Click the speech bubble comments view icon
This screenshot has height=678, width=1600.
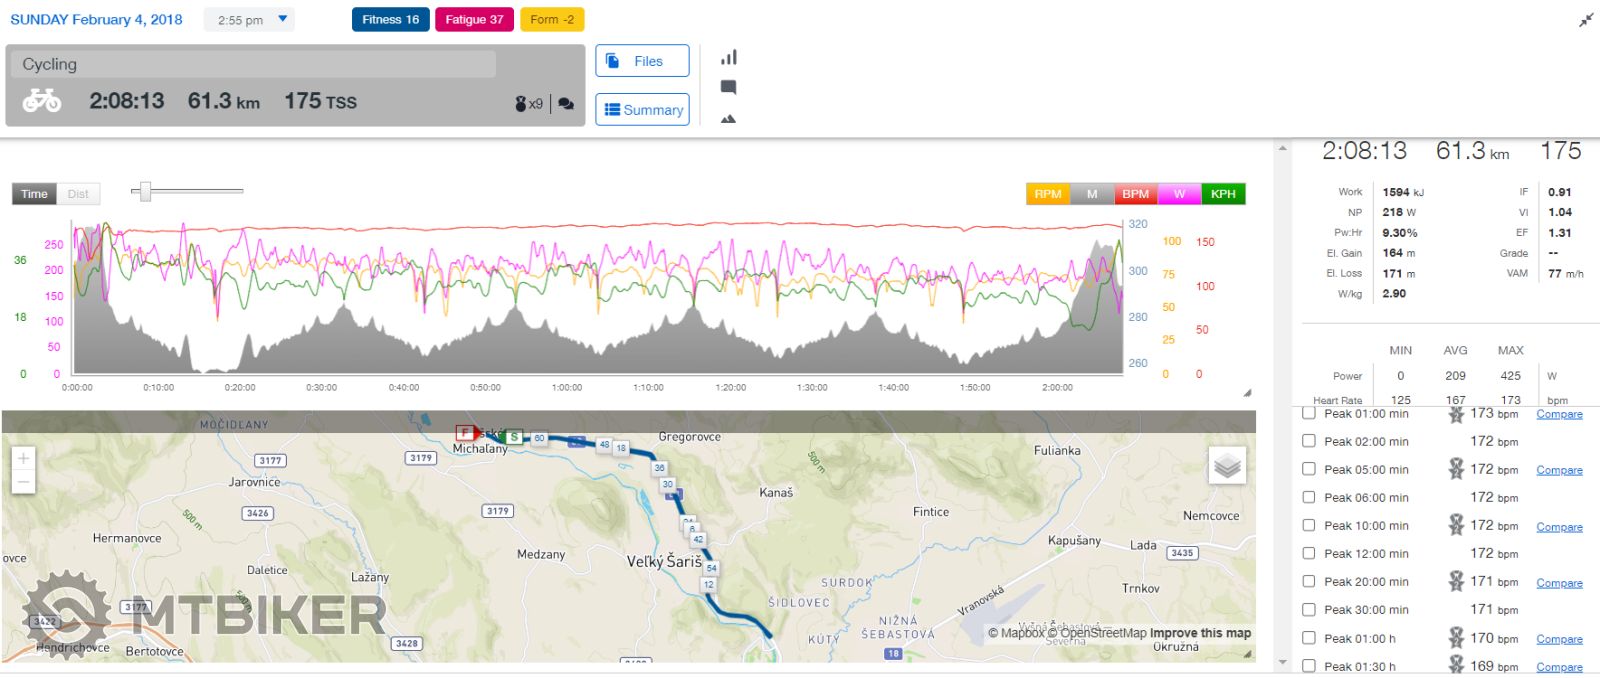coord(729,88)
